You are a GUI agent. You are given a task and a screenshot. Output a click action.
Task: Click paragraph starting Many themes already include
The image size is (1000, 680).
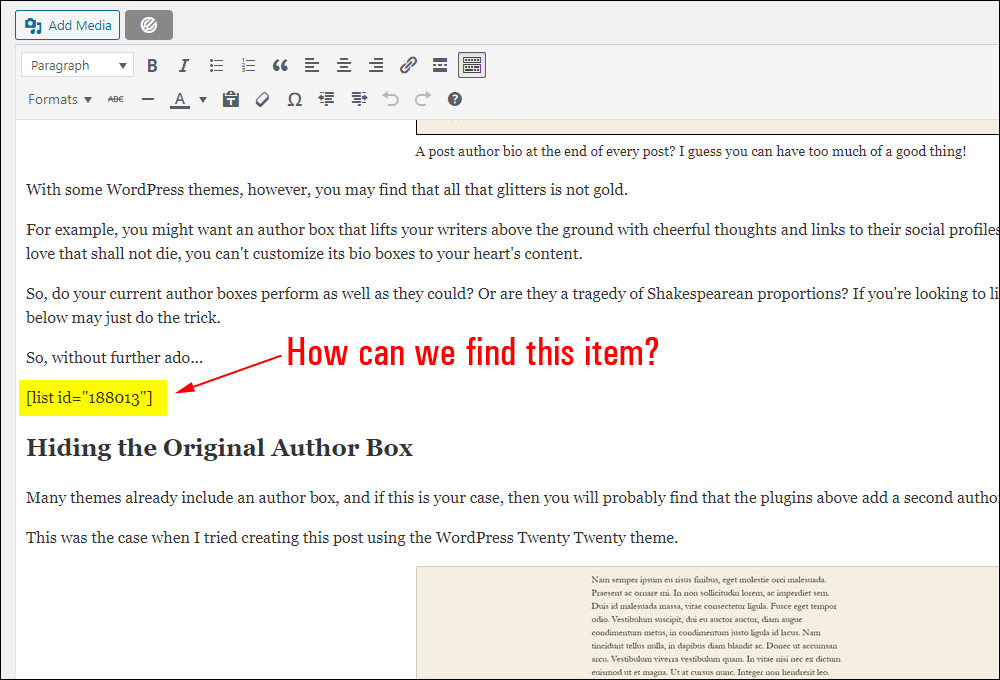512,498
